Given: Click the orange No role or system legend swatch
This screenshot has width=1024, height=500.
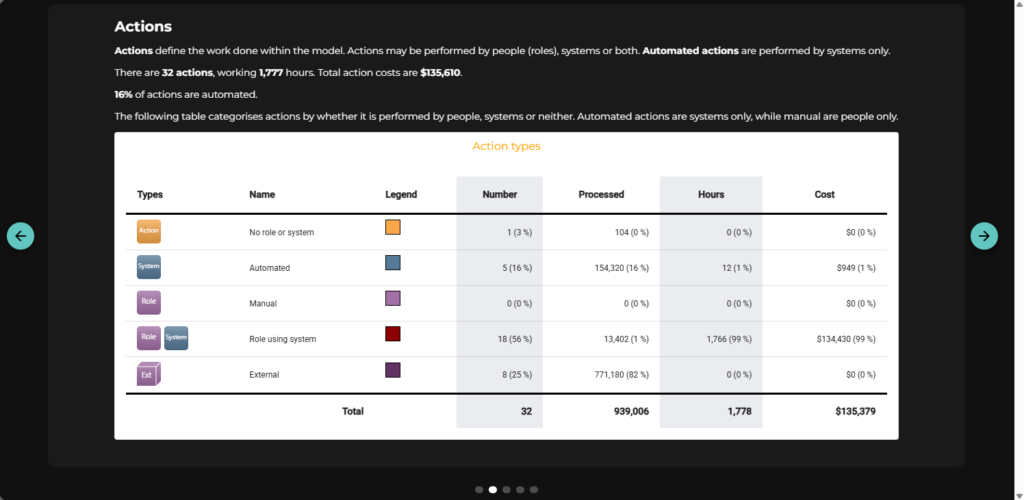Looking at the screenshot, I should click(393, 228).
